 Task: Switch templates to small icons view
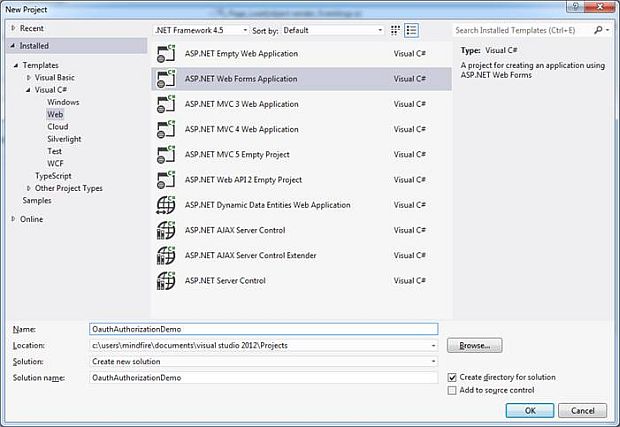click(x=395, y=30)
